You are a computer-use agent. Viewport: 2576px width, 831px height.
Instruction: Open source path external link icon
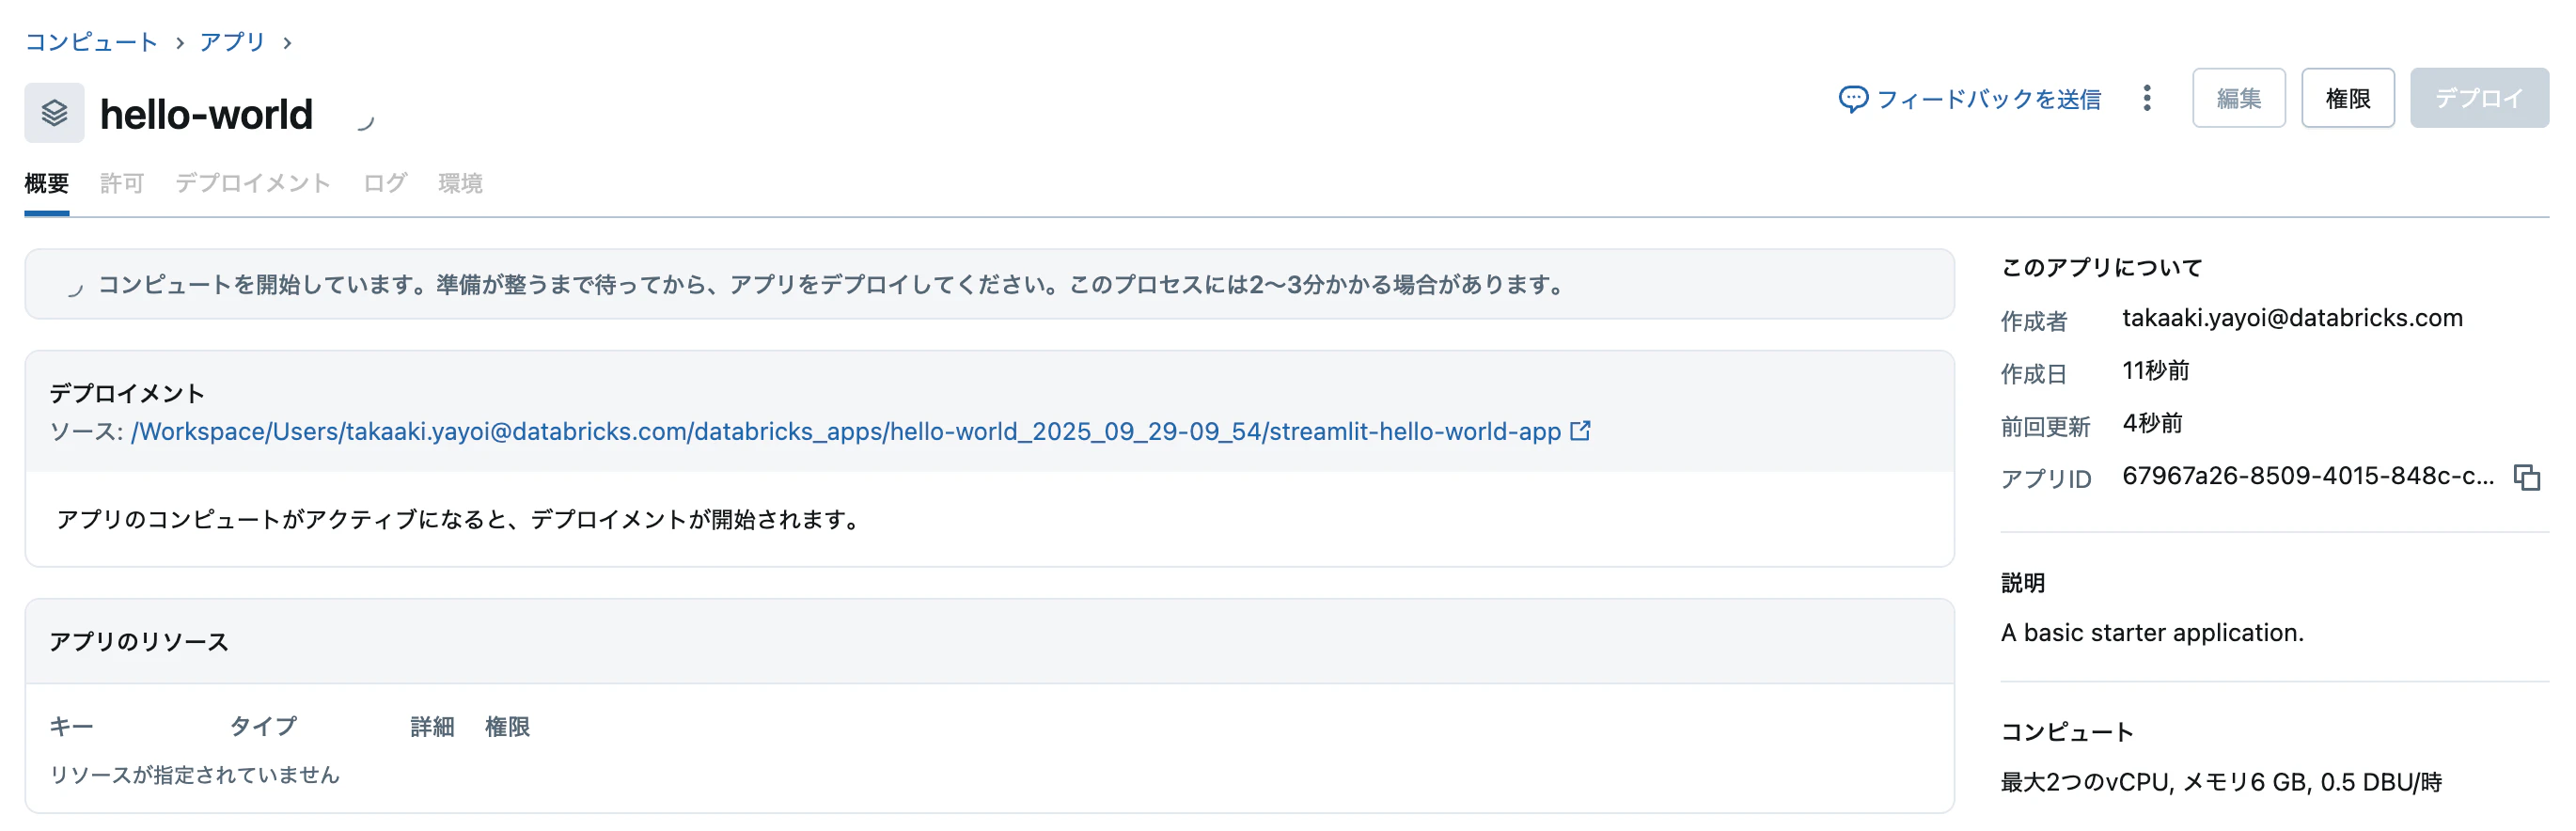coord(1580,431)
